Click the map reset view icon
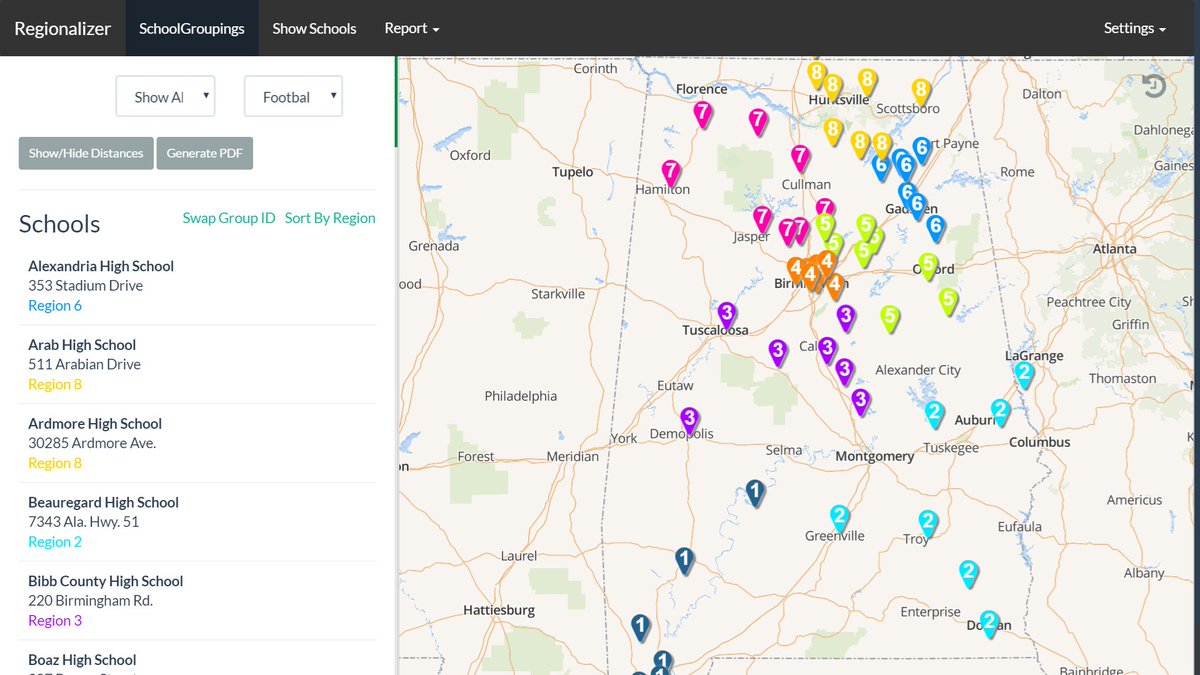The height and width of the screenshot is (675, 1200). coord(1152,86)
